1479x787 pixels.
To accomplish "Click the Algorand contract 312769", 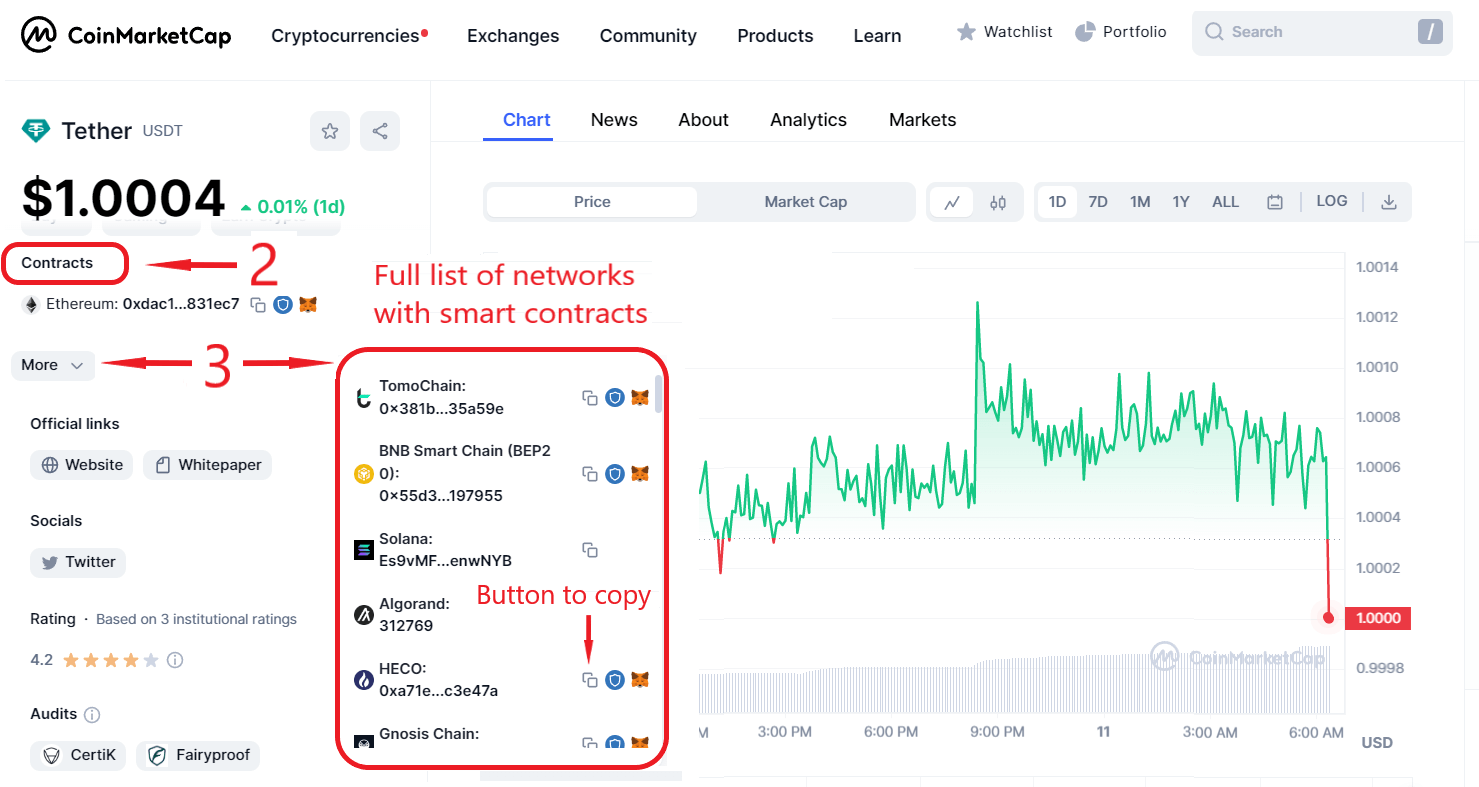I will tap(406, 626).
